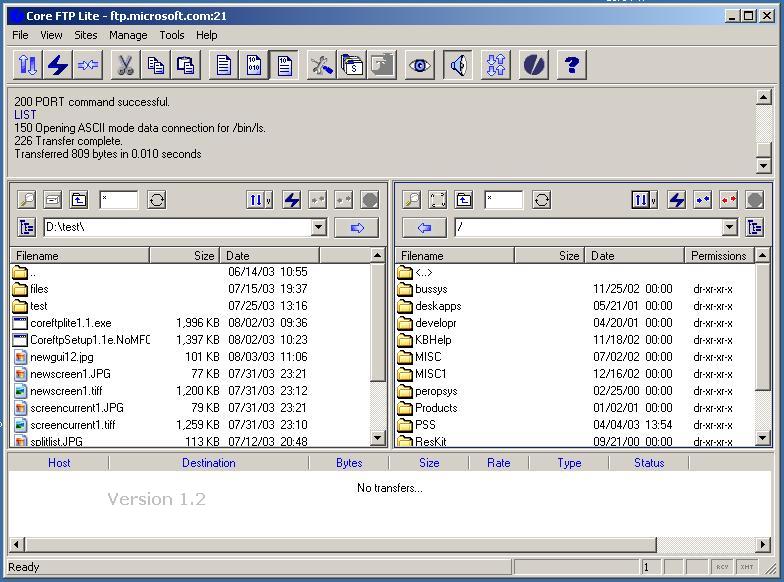Click the Cut scissors icon
784x582 pixels.
(x=125, y=65)
